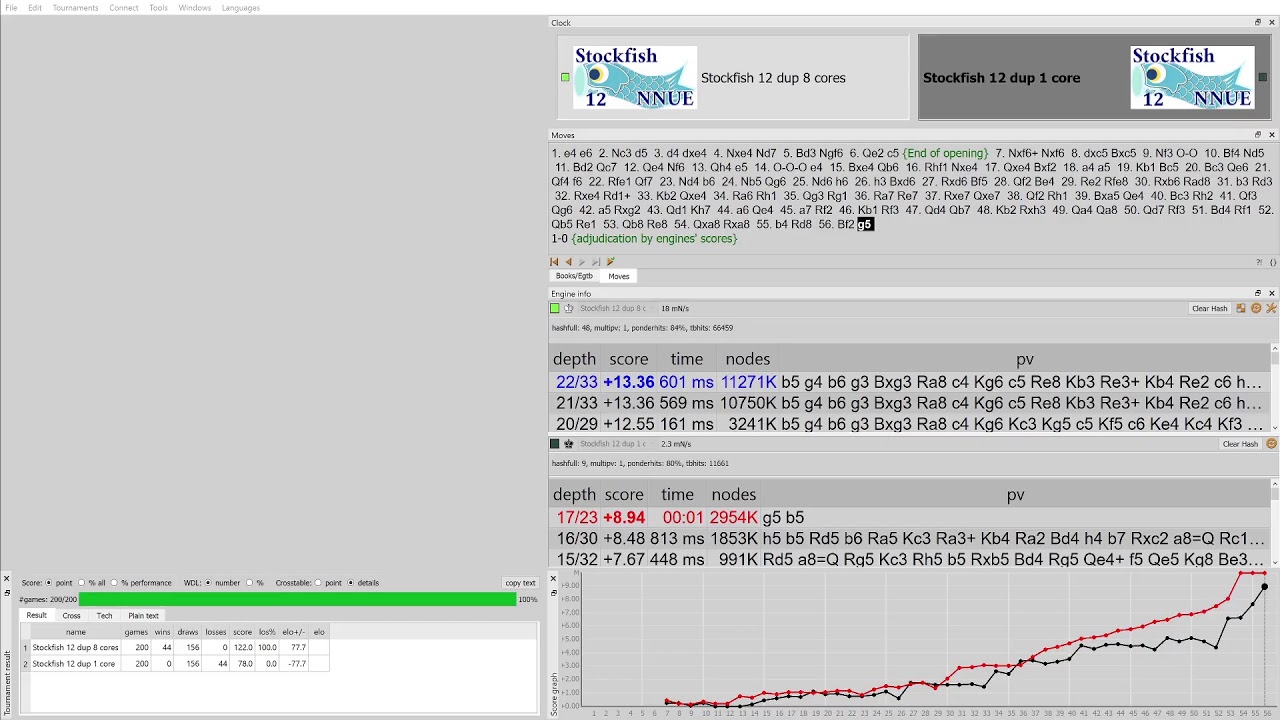
Task: Select Crosstable 'details' radio button
Action: click(351, 583)
